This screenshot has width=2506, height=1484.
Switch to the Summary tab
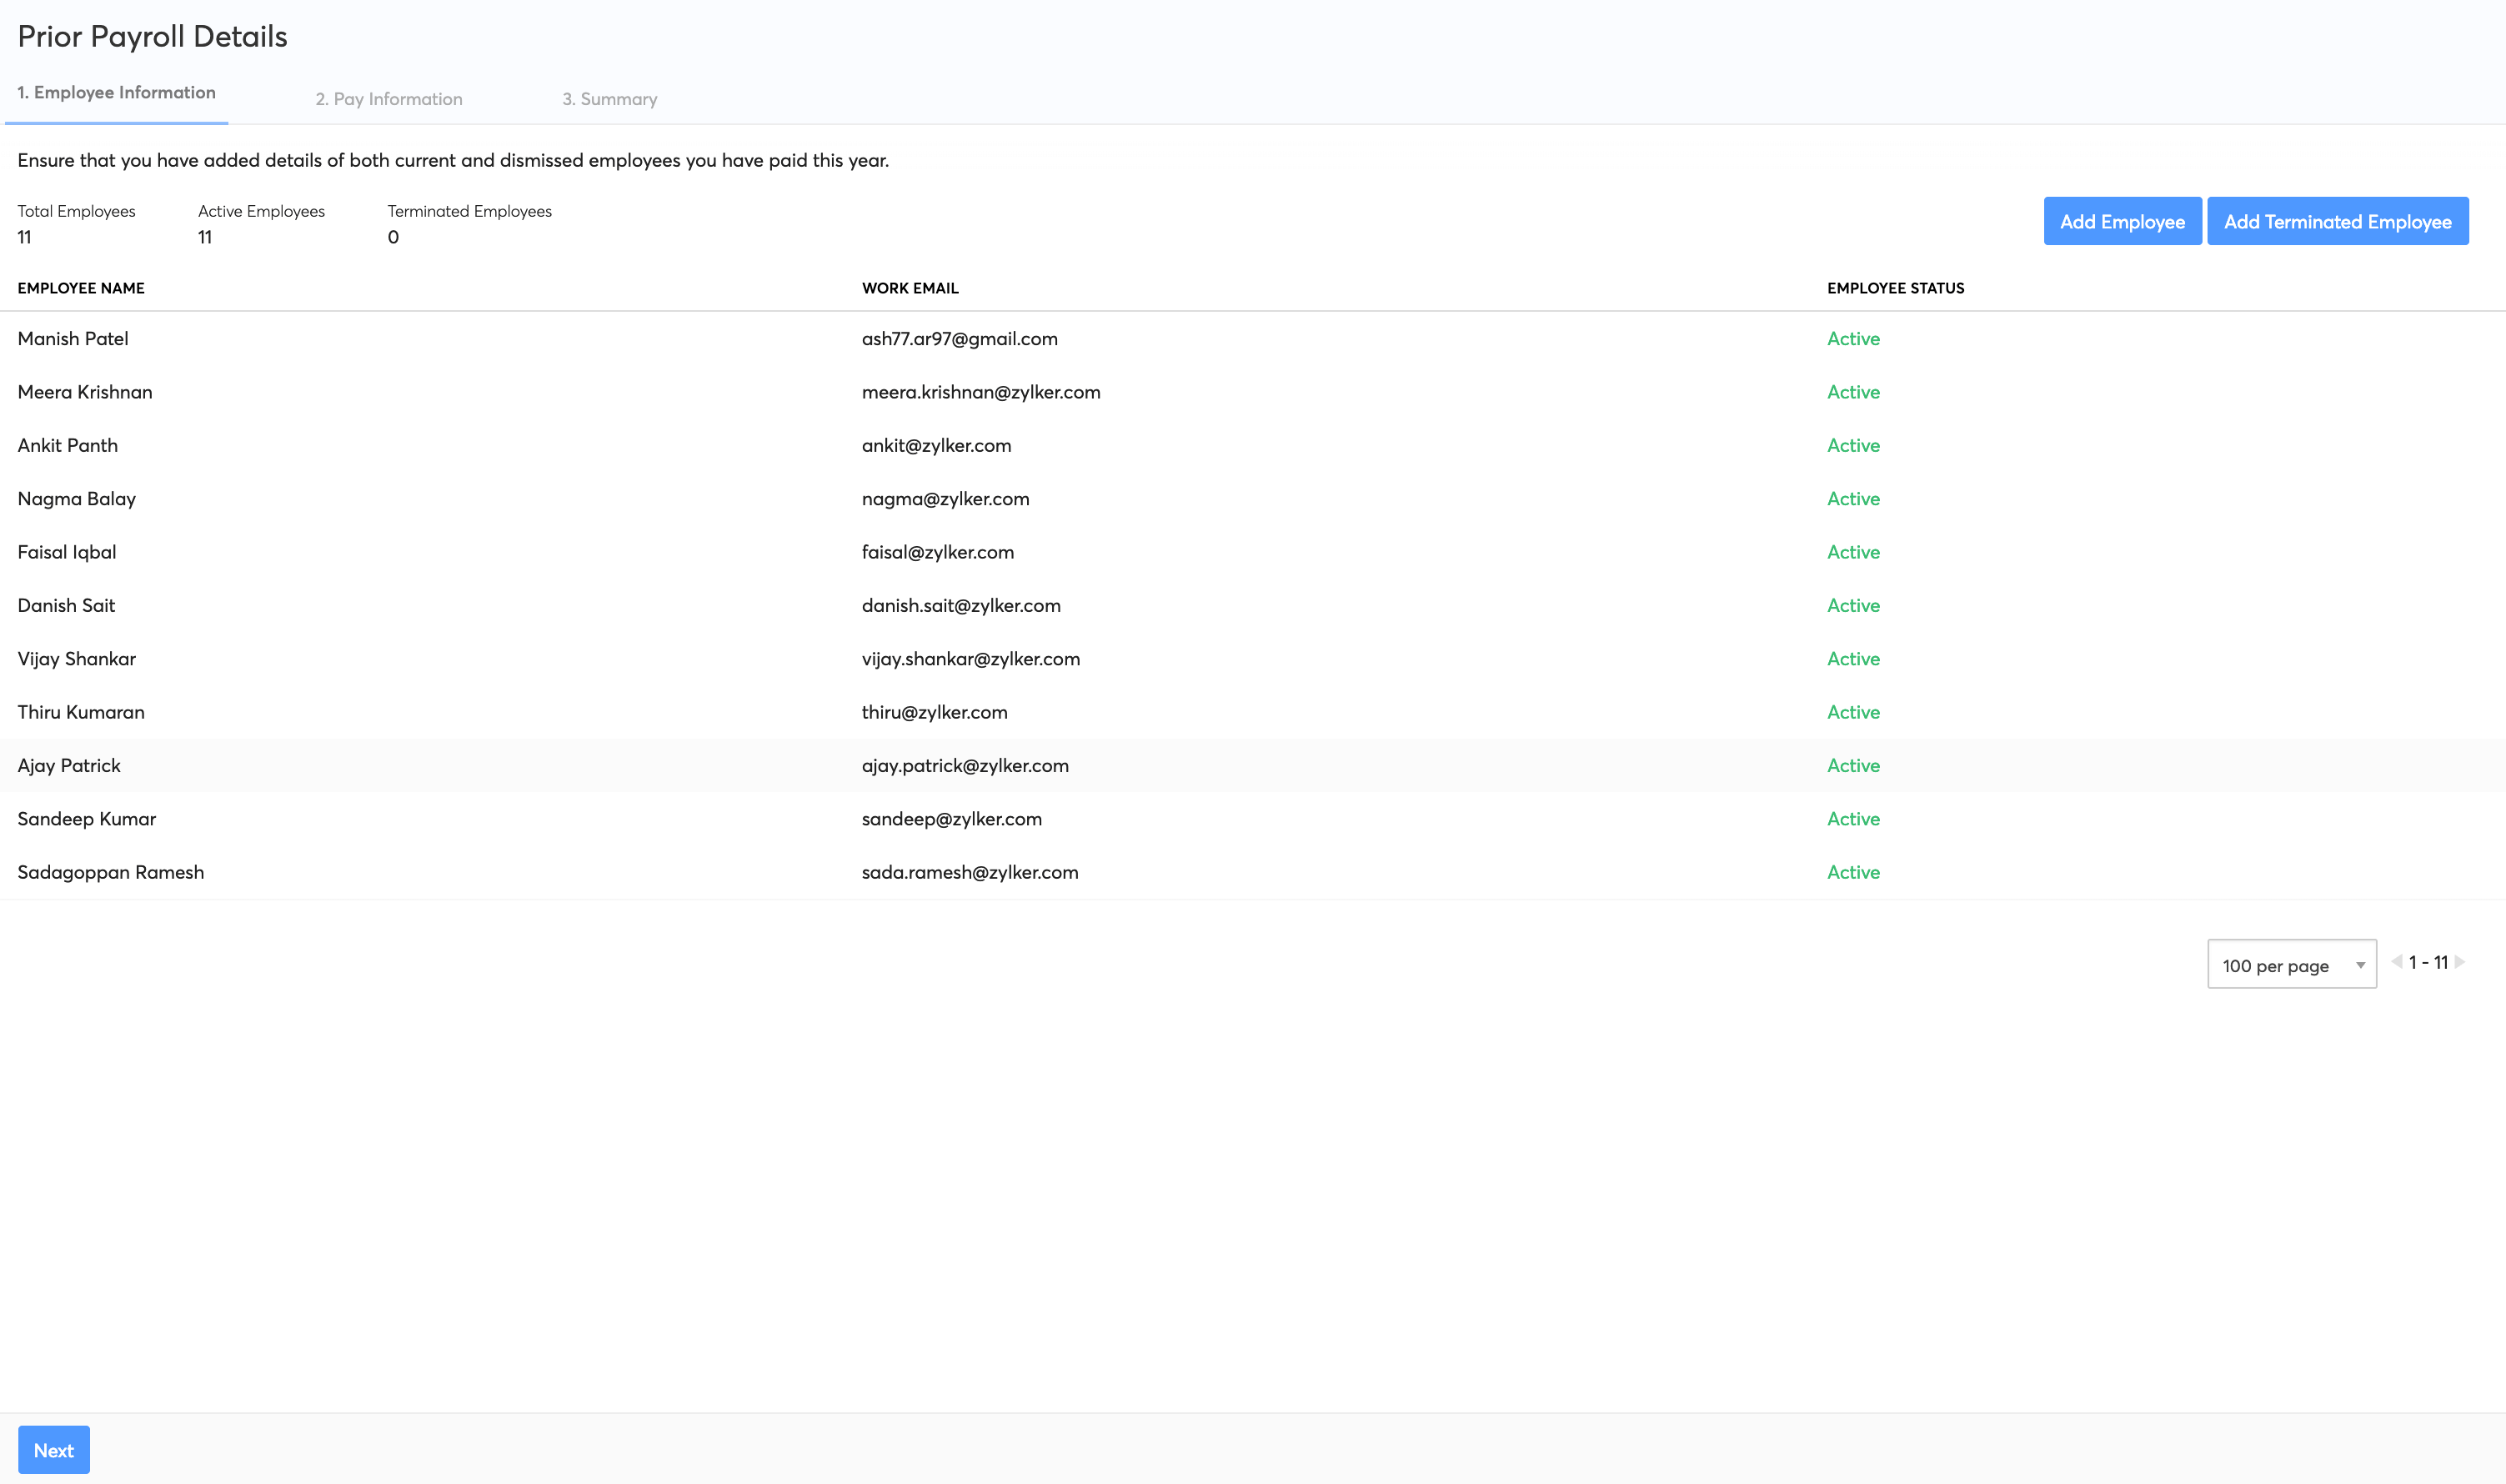[609, 99]
